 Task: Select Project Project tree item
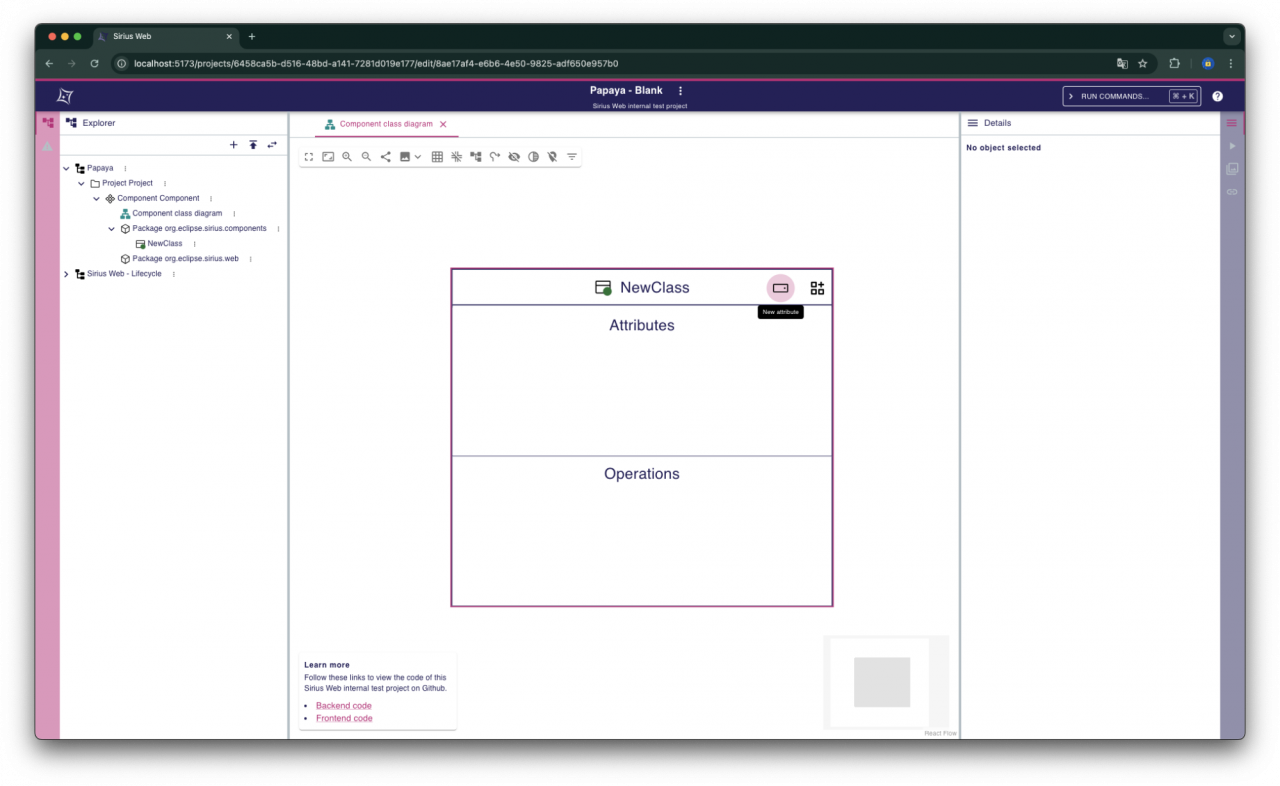(x=127, y=183)
